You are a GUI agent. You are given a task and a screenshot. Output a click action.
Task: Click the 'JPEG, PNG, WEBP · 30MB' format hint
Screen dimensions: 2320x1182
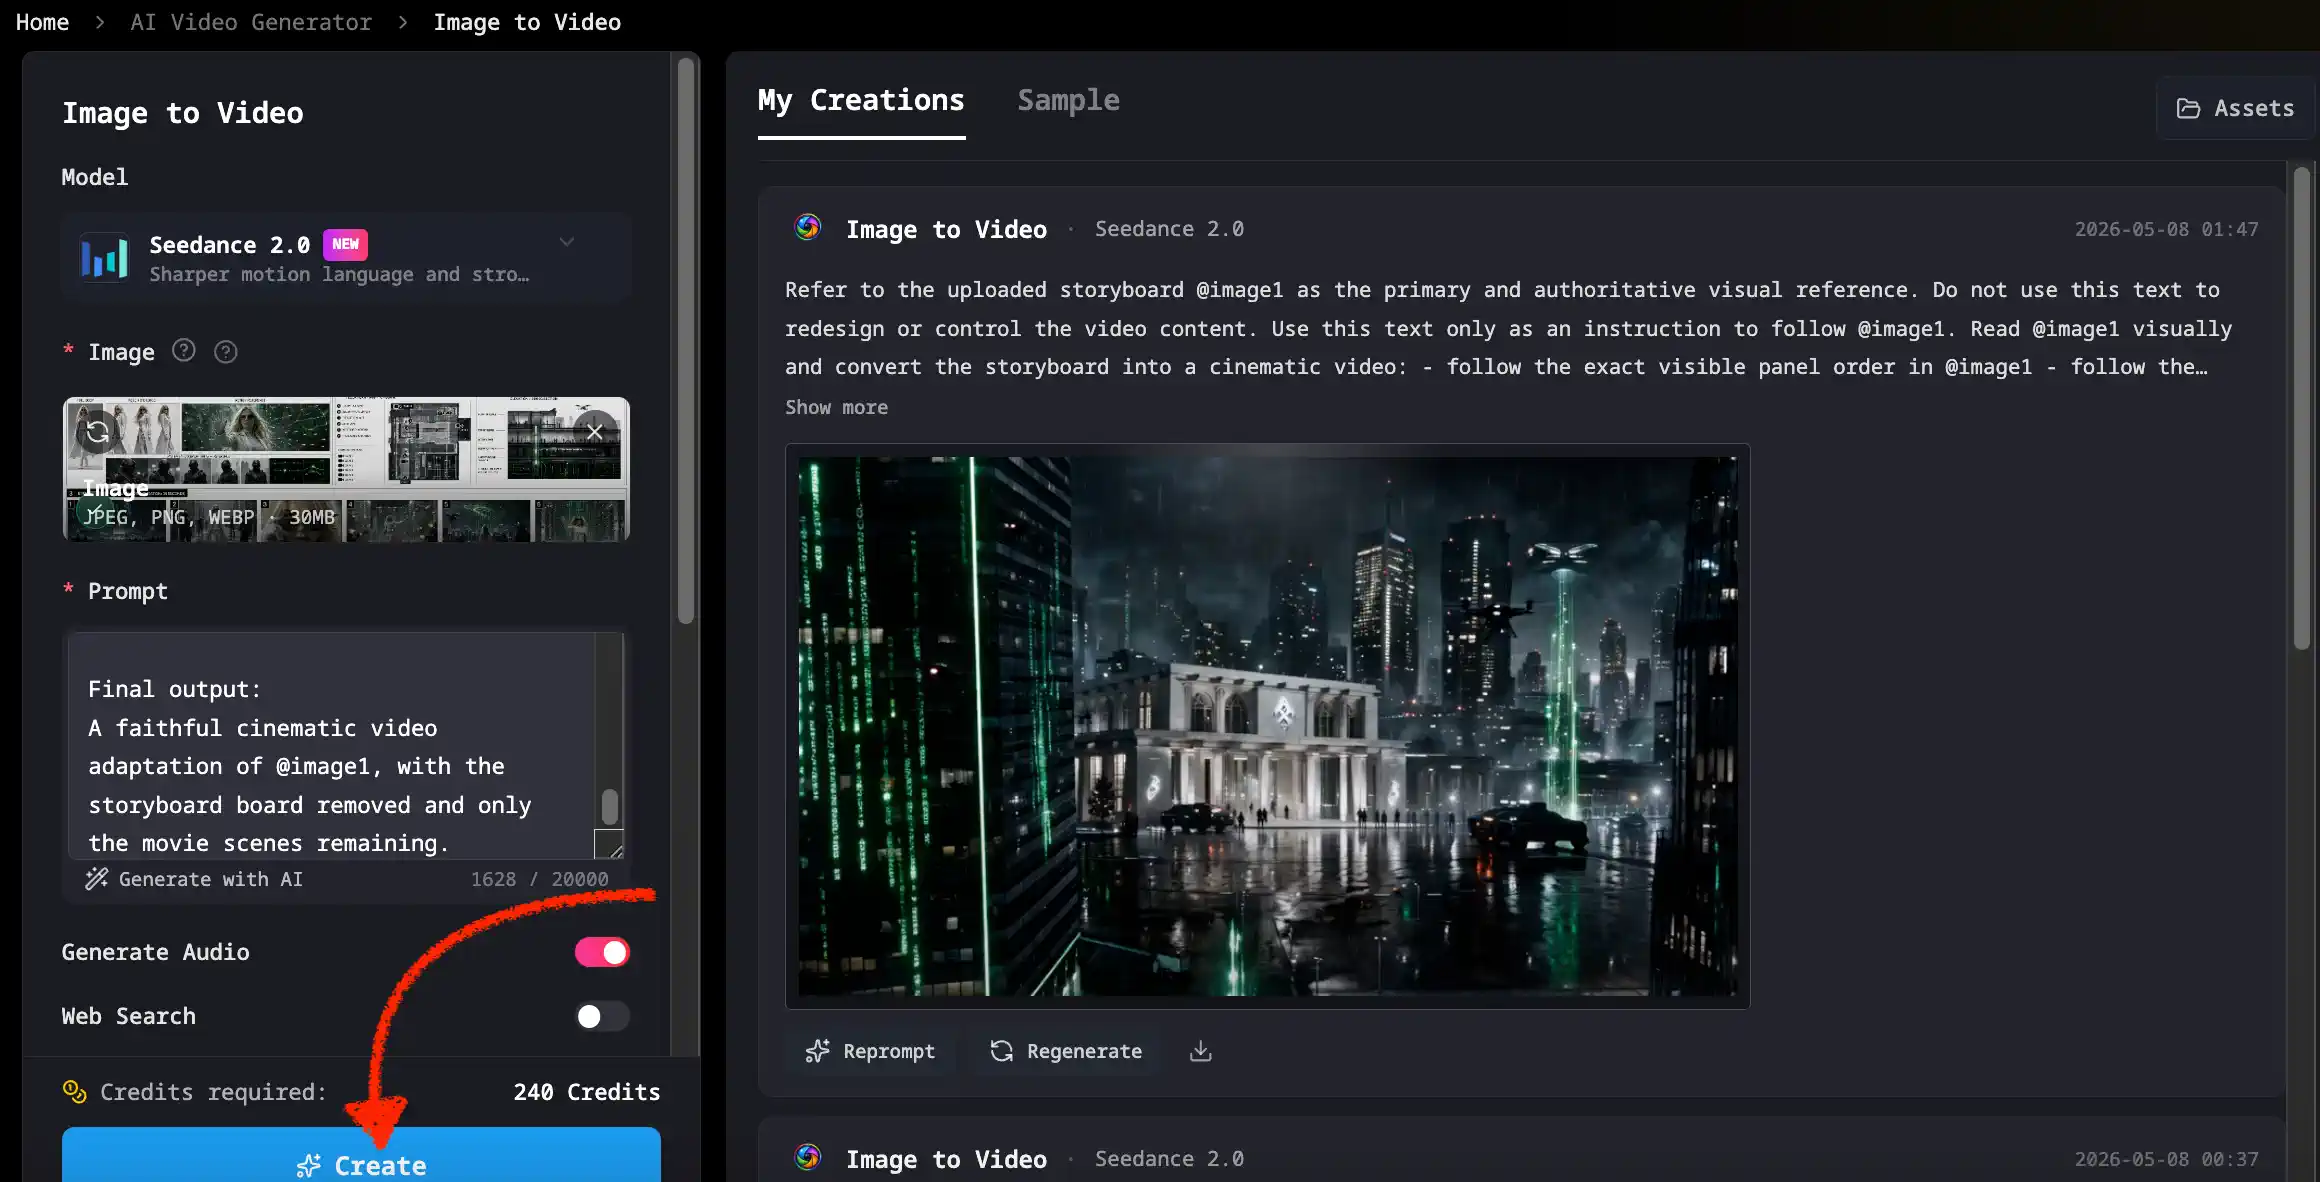(x=209, y=517)
